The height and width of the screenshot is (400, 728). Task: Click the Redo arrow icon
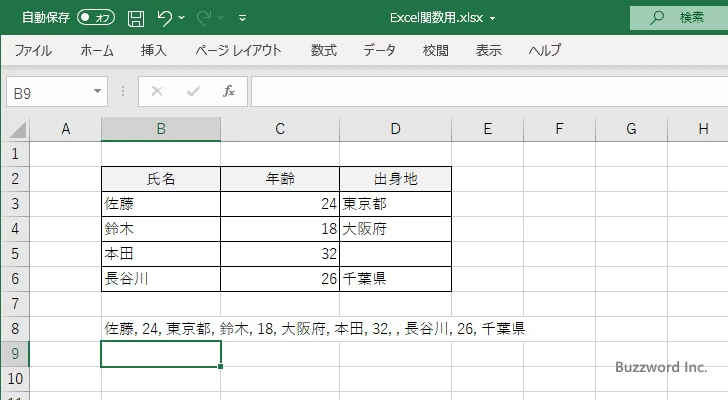(203, 18)
